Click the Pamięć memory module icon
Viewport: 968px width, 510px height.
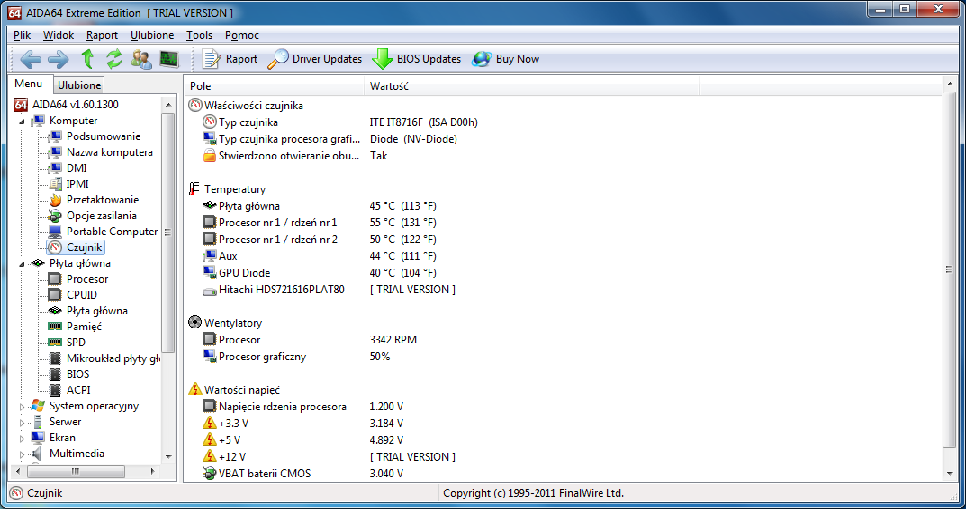(x=56, y=327)
